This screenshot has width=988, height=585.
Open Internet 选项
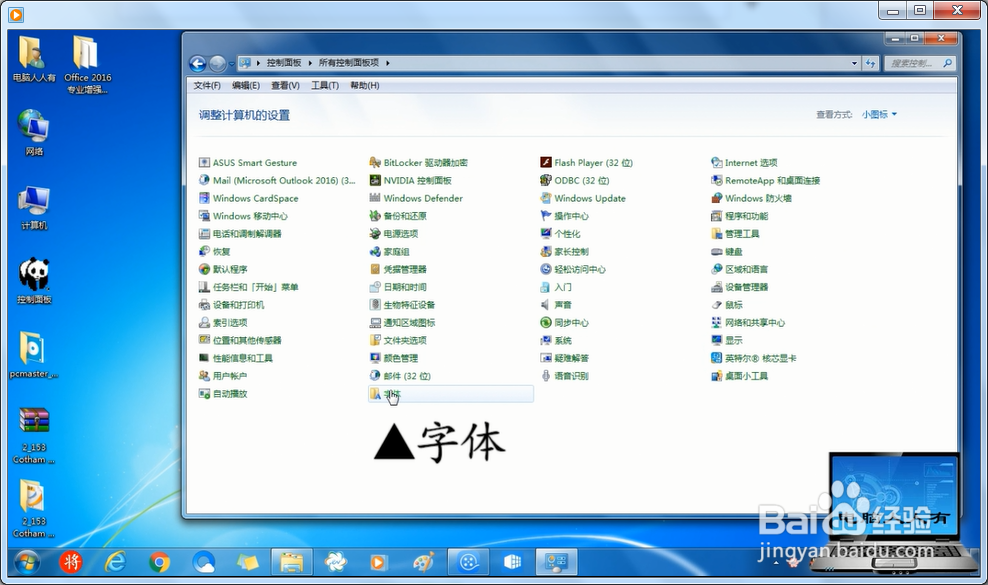point(744,163)
